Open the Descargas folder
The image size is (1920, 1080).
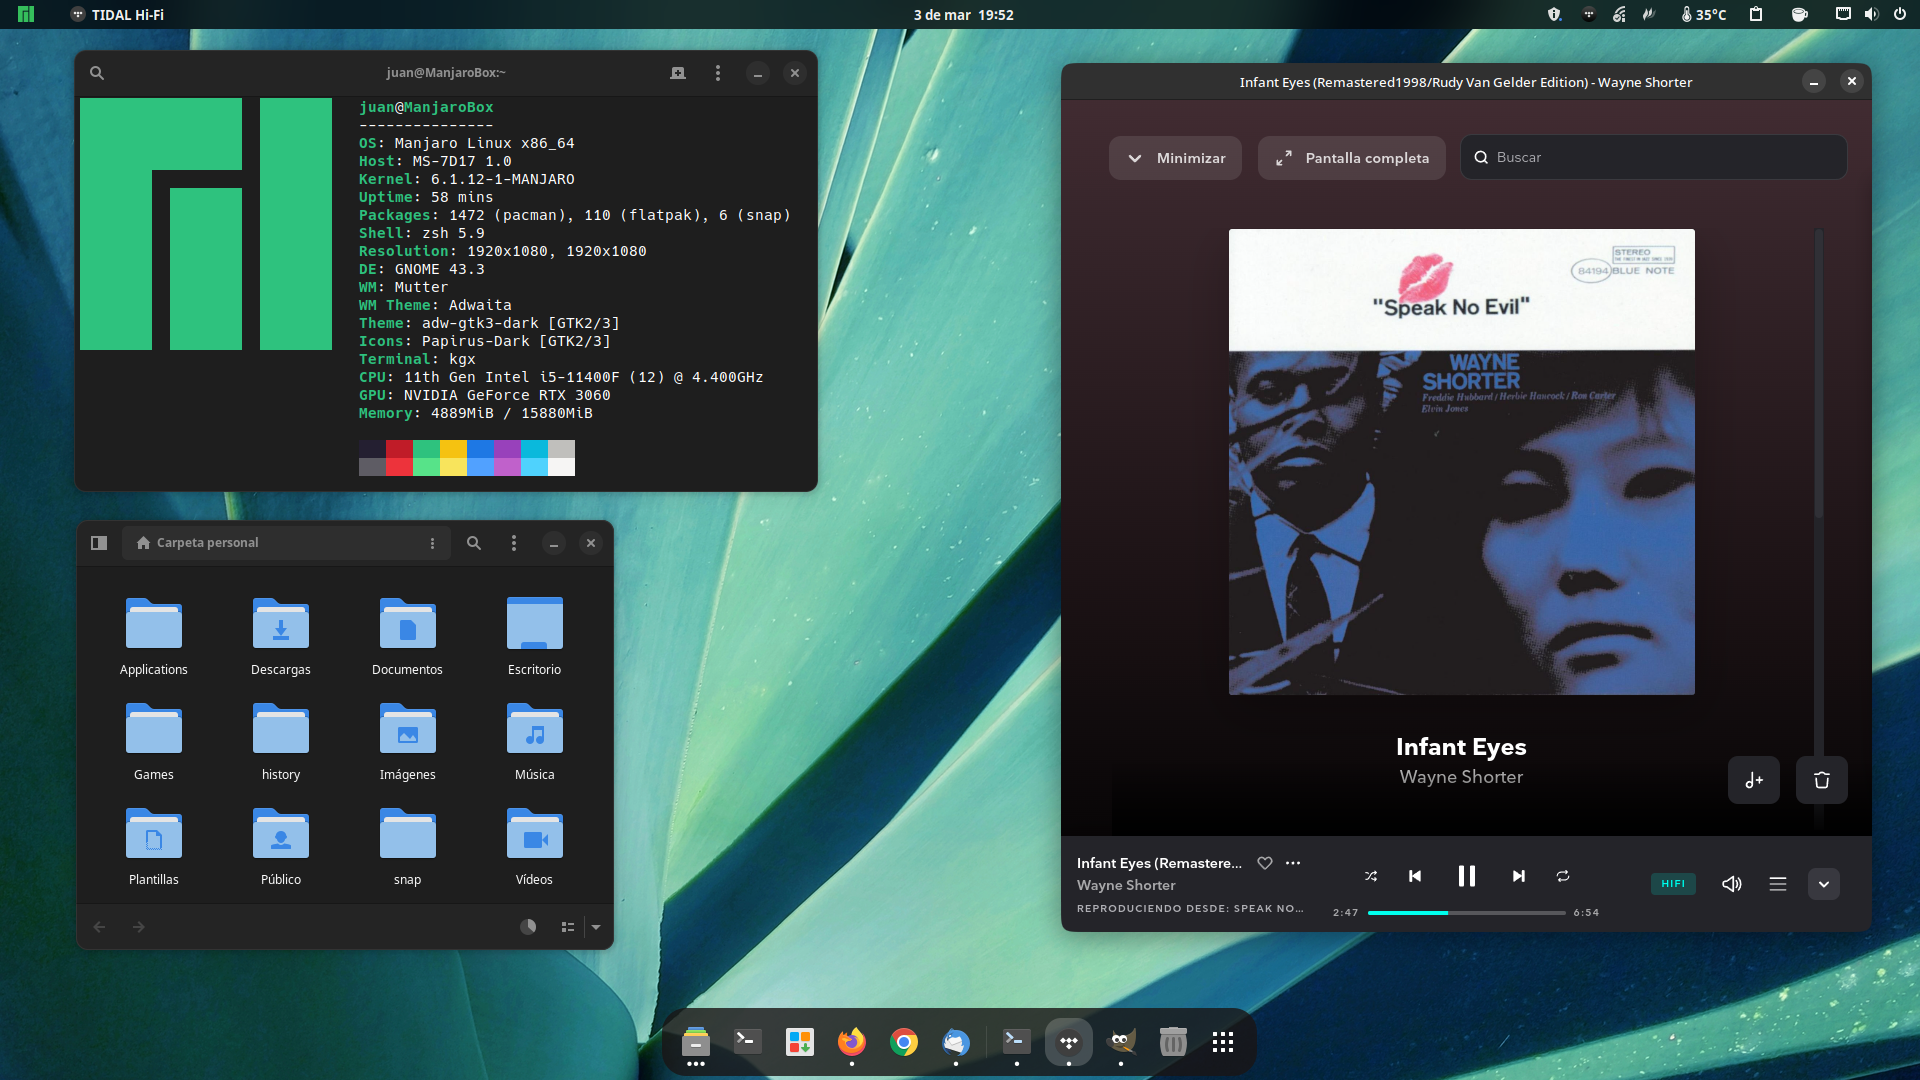[281, 636]
